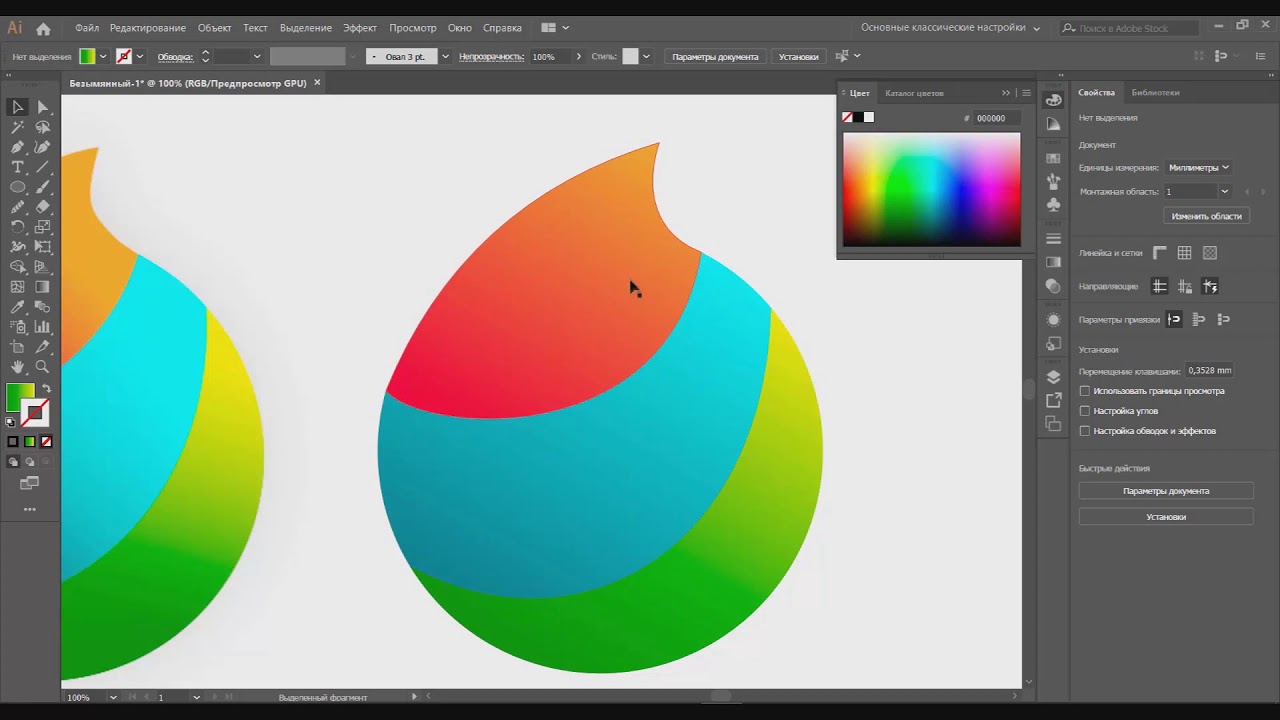Select the Pen tool in the toolbar
The image size is (1280, 720).
point(17,148)
